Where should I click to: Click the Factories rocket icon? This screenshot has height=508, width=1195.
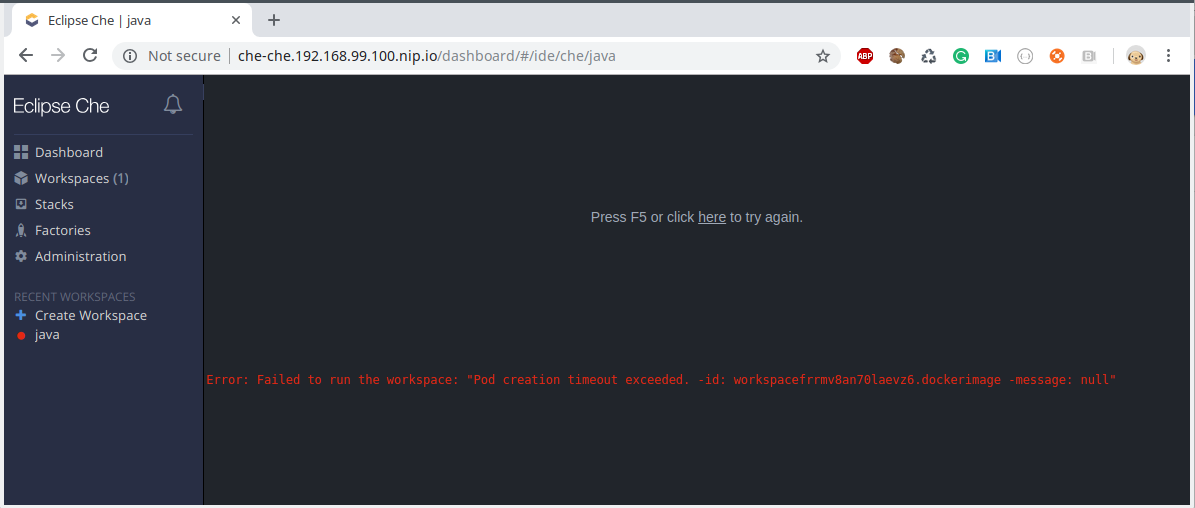pos(21,230)
